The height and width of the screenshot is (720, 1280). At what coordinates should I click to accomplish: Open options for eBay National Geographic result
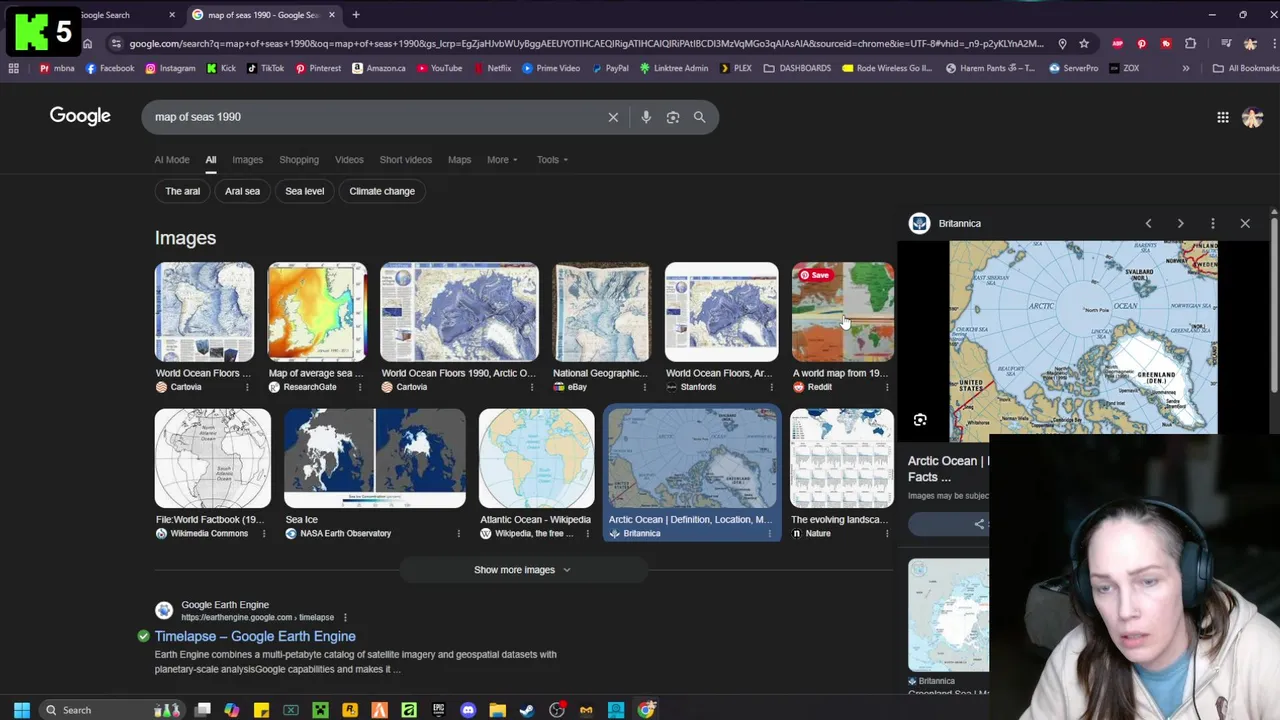(645, 387)
